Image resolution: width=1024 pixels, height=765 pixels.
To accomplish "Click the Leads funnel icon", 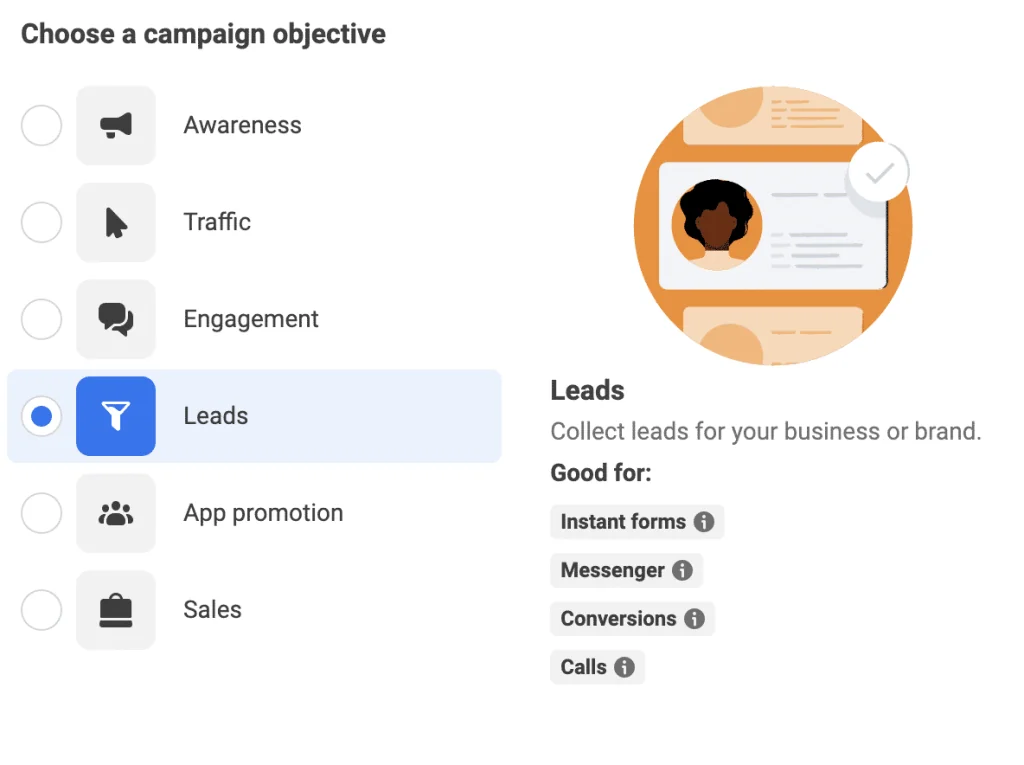I will click(116, 416).
